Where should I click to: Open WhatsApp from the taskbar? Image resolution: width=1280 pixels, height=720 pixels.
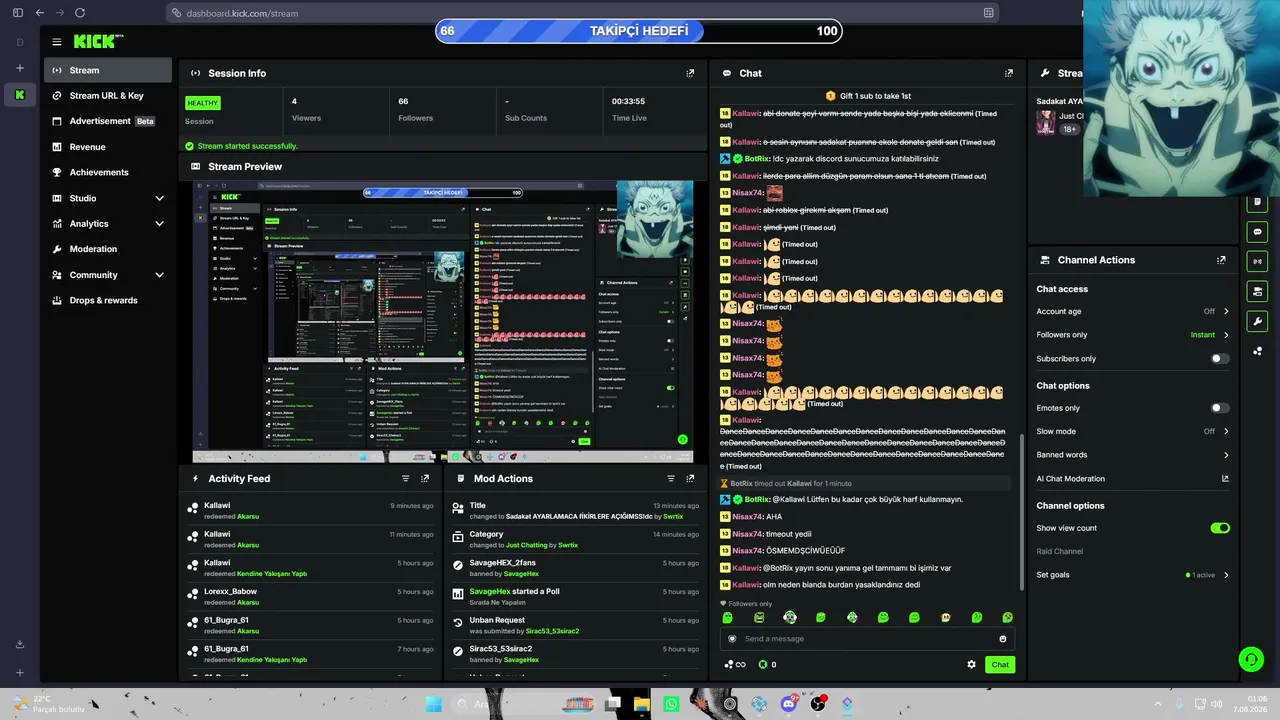[x=671, y=704]
